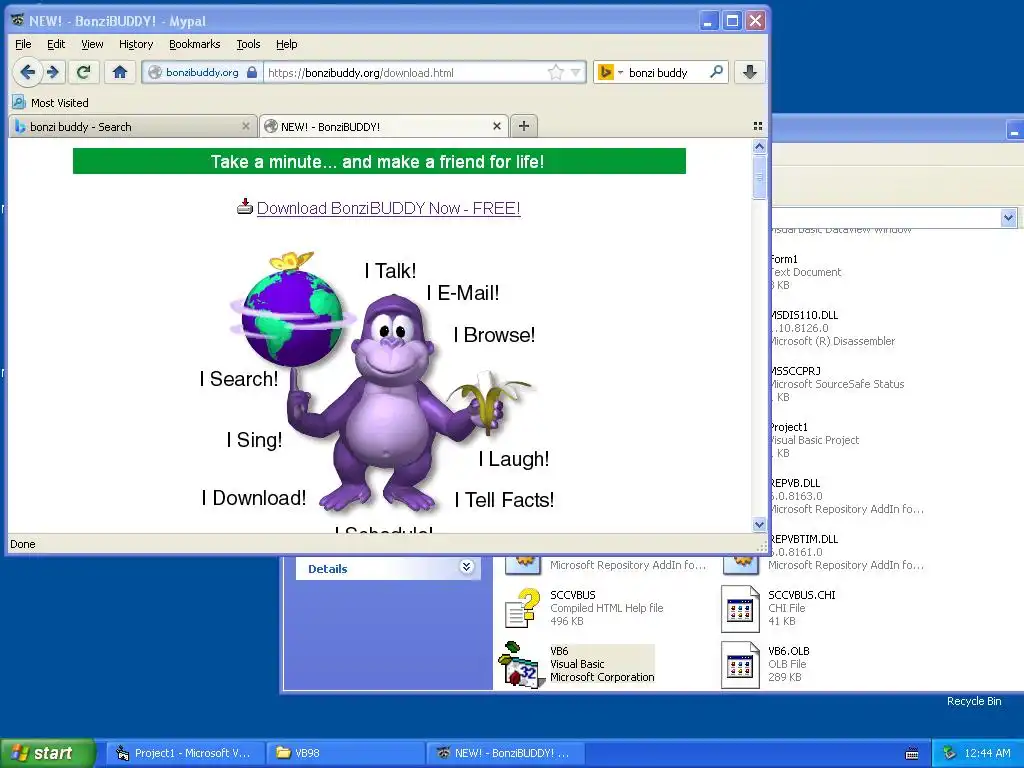Open the Bookmarks menu
This screenshot has height=768, width=1024.
[x=195, y=44]
